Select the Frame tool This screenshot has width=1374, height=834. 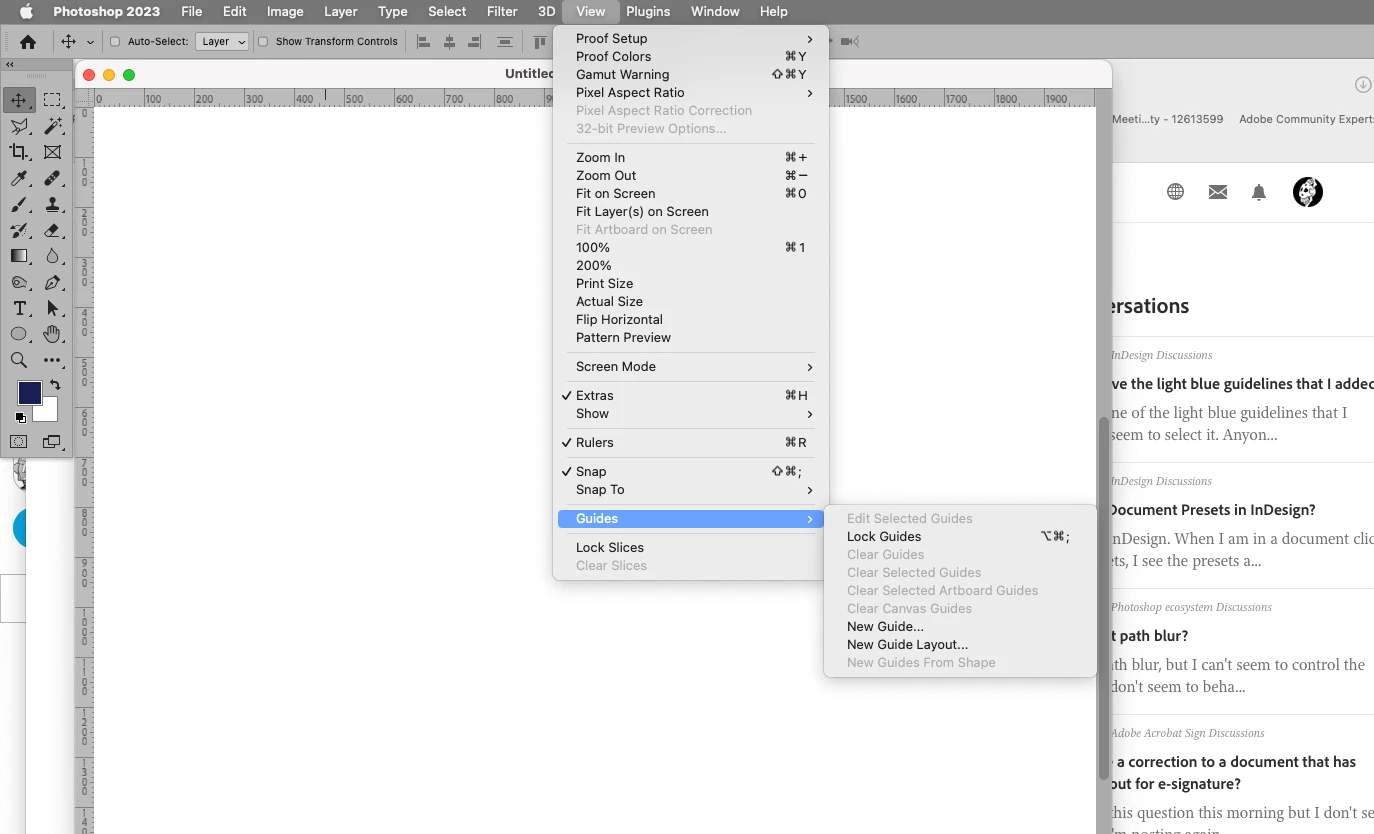[53, 152]
